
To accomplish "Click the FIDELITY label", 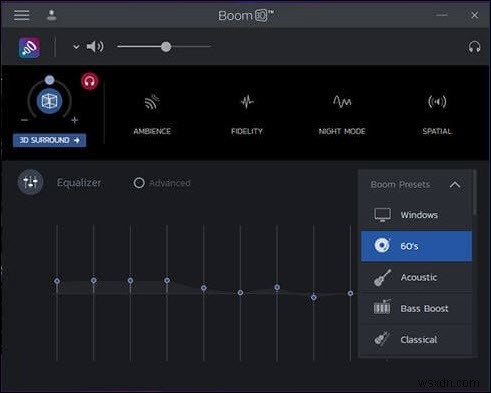I will (x=247, y=131).
